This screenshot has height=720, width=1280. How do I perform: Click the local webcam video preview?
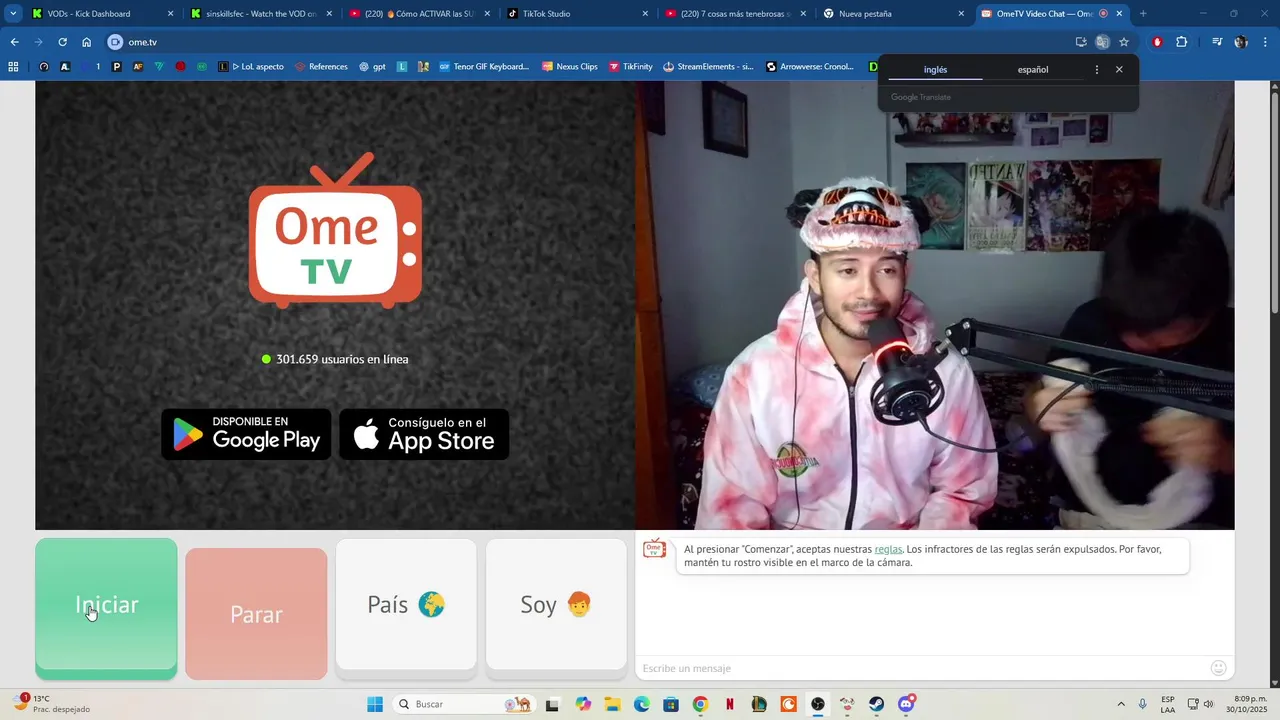pos(935,305)
